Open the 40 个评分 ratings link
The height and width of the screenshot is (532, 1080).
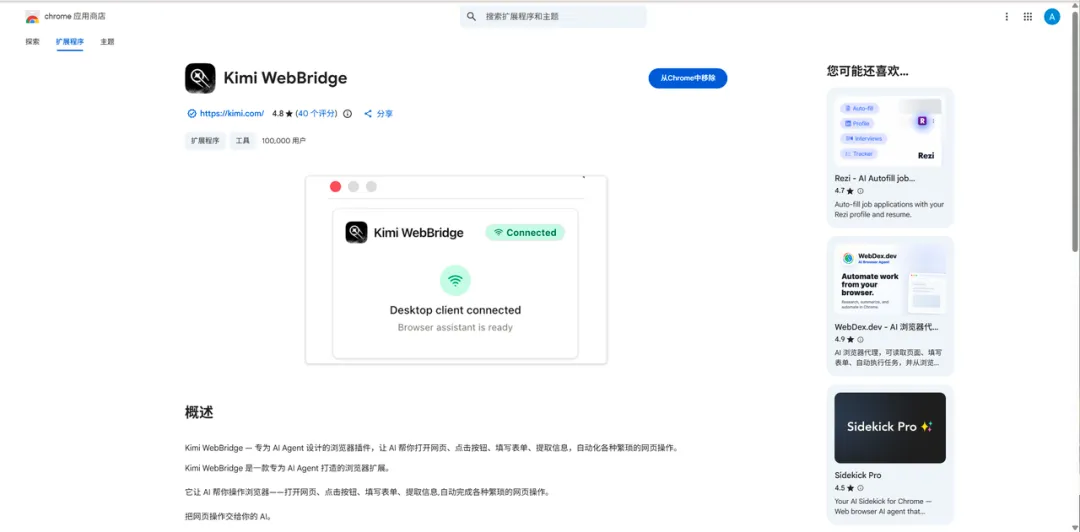(317, 114)
